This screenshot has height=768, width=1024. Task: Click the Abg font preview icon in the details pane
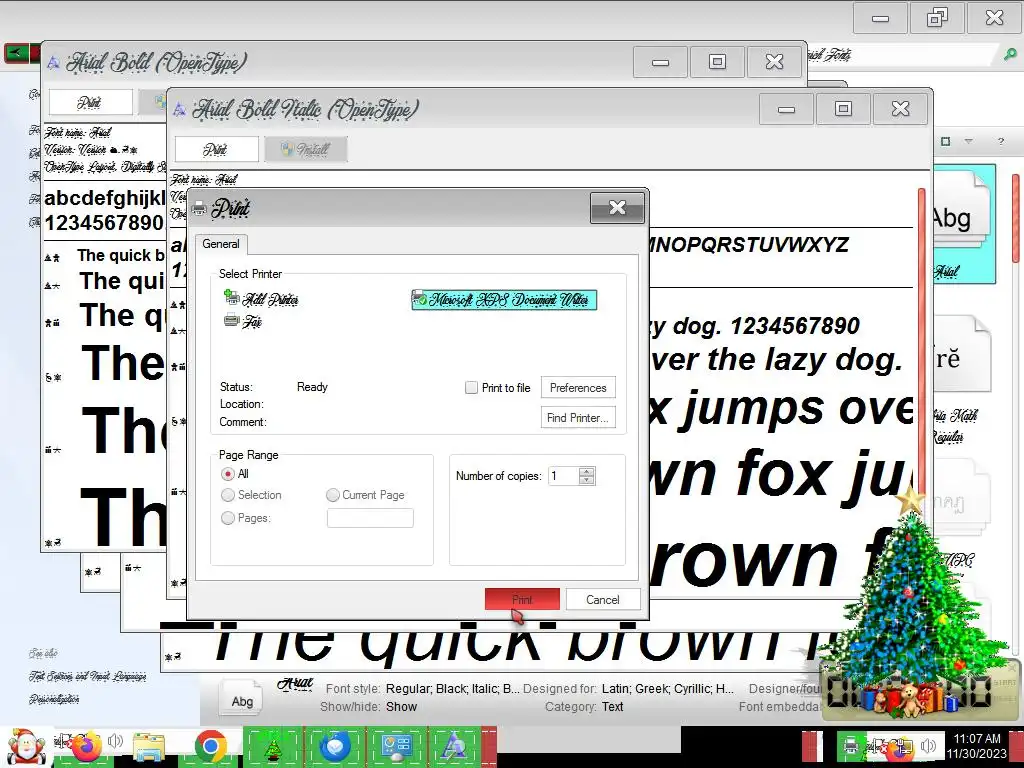(242, 700)
